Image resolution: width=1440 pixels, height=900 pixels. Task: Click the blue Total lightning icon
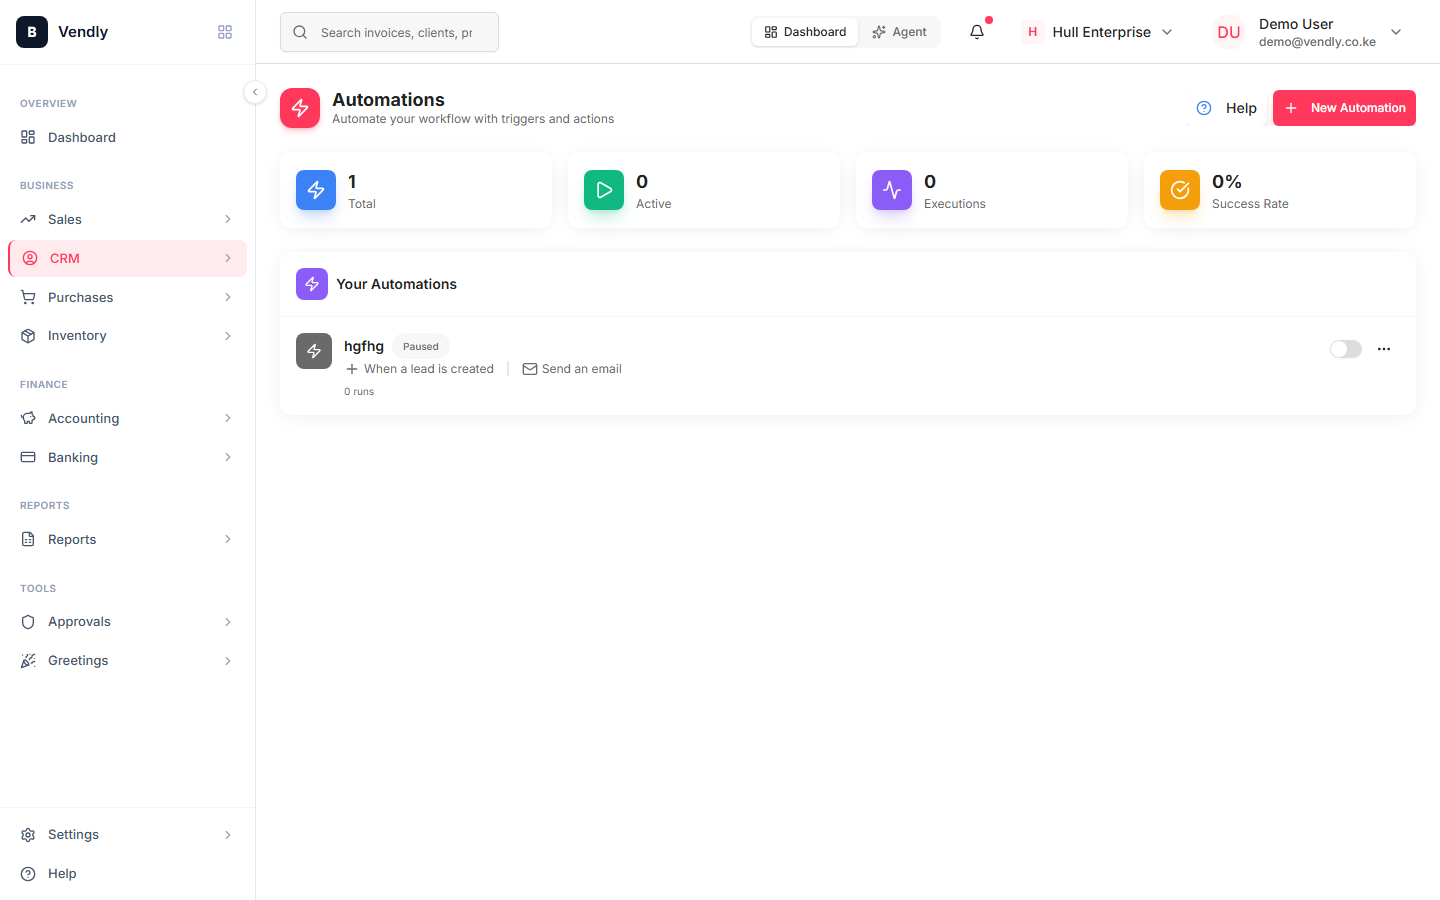[x=316, y=190]
